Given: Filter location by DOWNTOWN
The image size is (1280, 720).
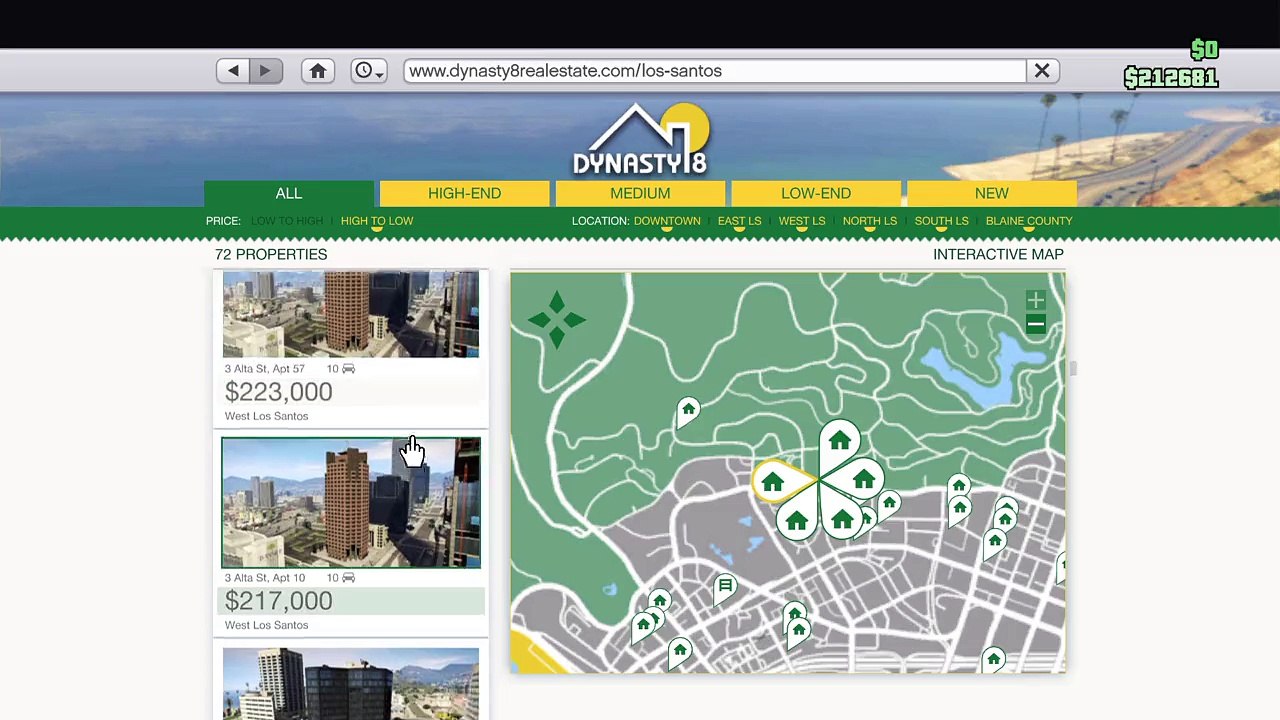Looking at the screenshot, I should 667,221.
